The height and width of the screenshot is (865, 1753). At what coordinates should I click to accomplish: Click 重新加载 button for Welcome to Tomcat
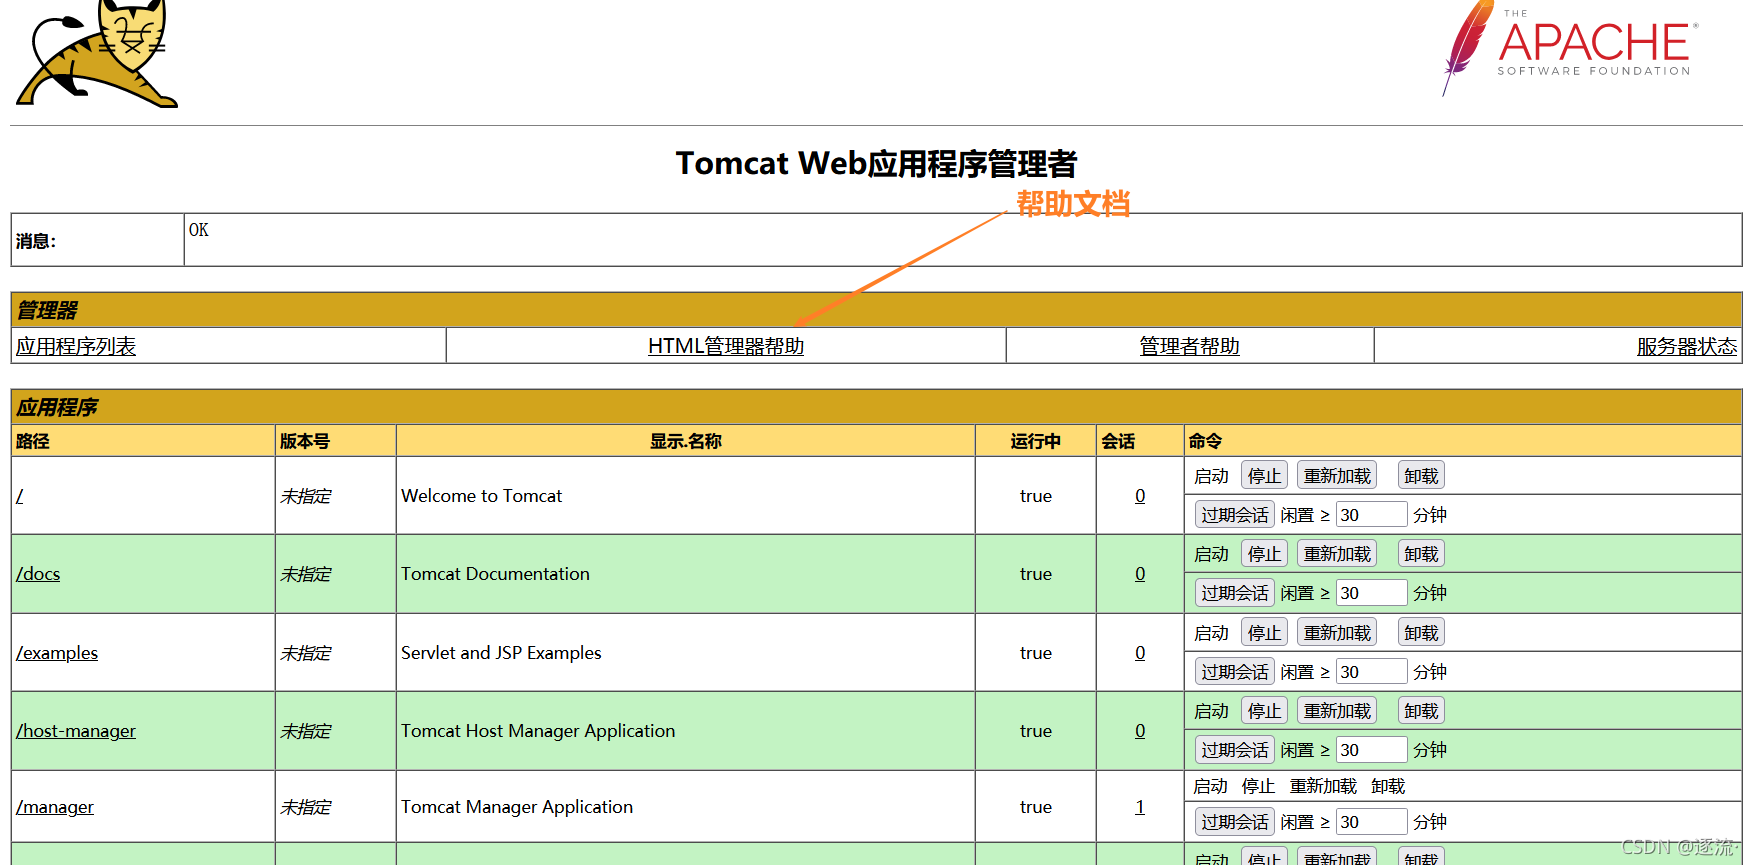click(x=1337, y=476)
